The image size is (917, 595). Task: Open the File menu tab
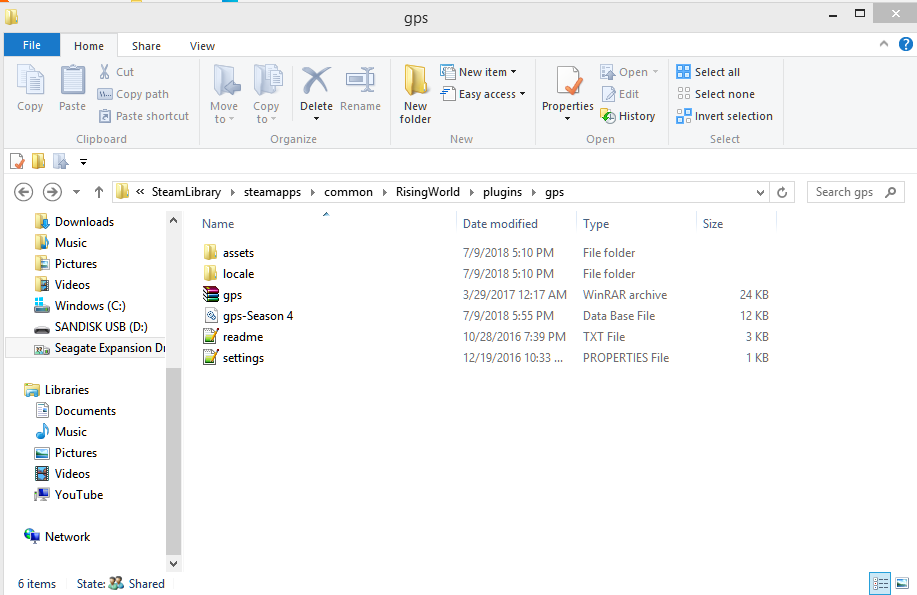pyautogui.click(x=31, y=46)
